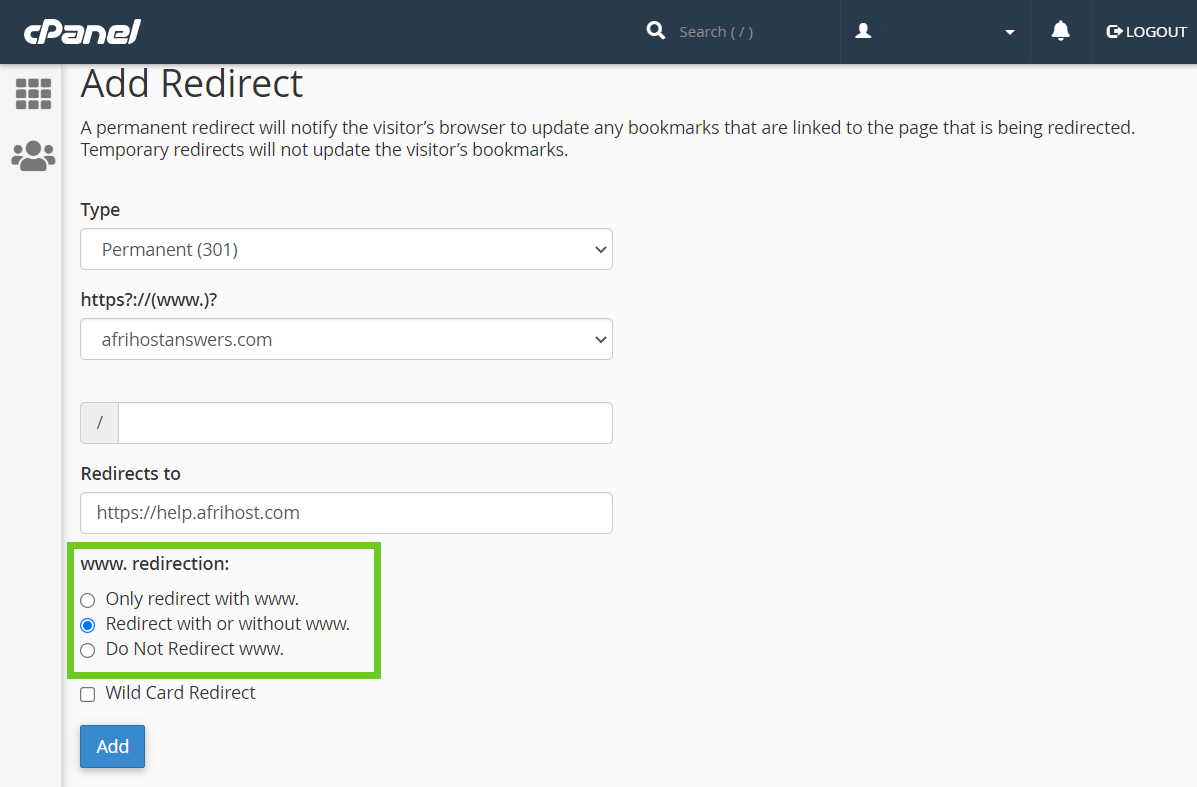Open the redirect Type dropdown

click(x=346, y=249)
